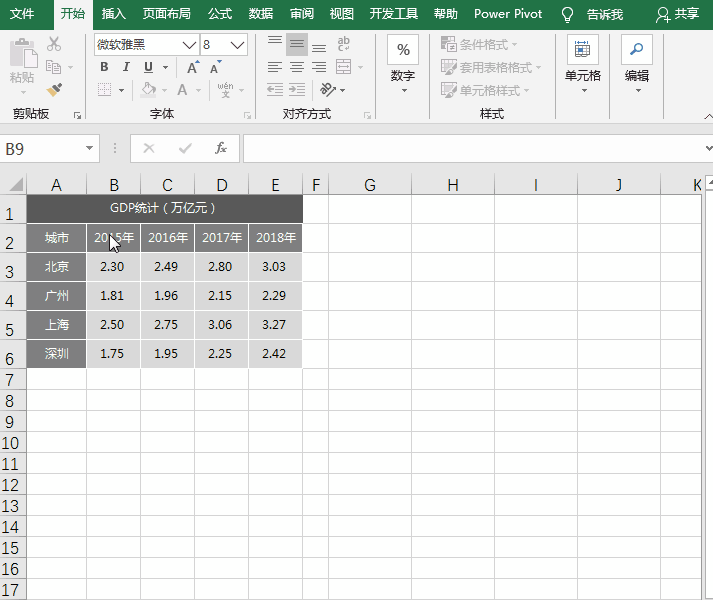Screen dimensions: 713x600
Task: Open the font name dropdown
Action: point(189,45)
